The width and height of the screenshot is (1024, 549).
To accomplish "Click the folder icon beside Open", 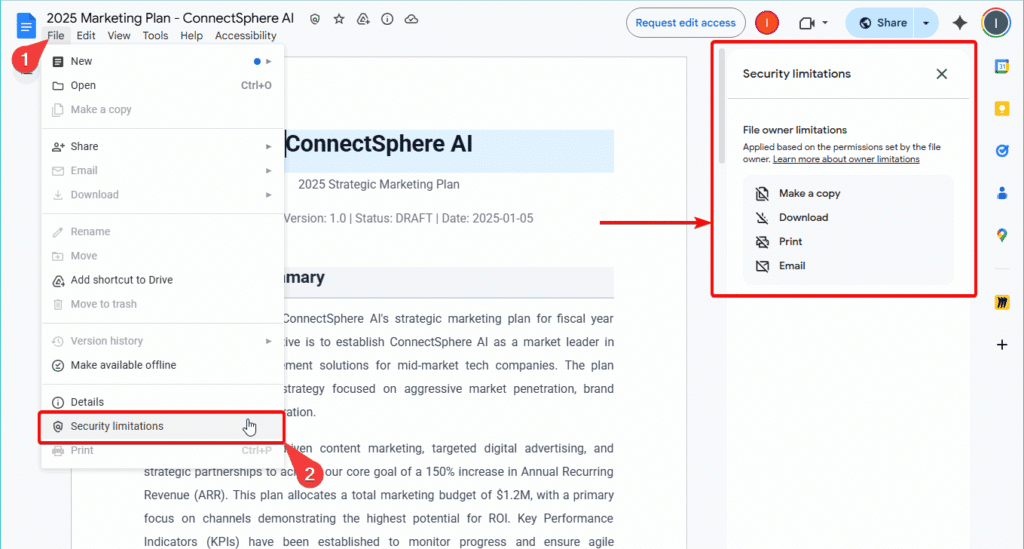I will click(x=58, y=86).
